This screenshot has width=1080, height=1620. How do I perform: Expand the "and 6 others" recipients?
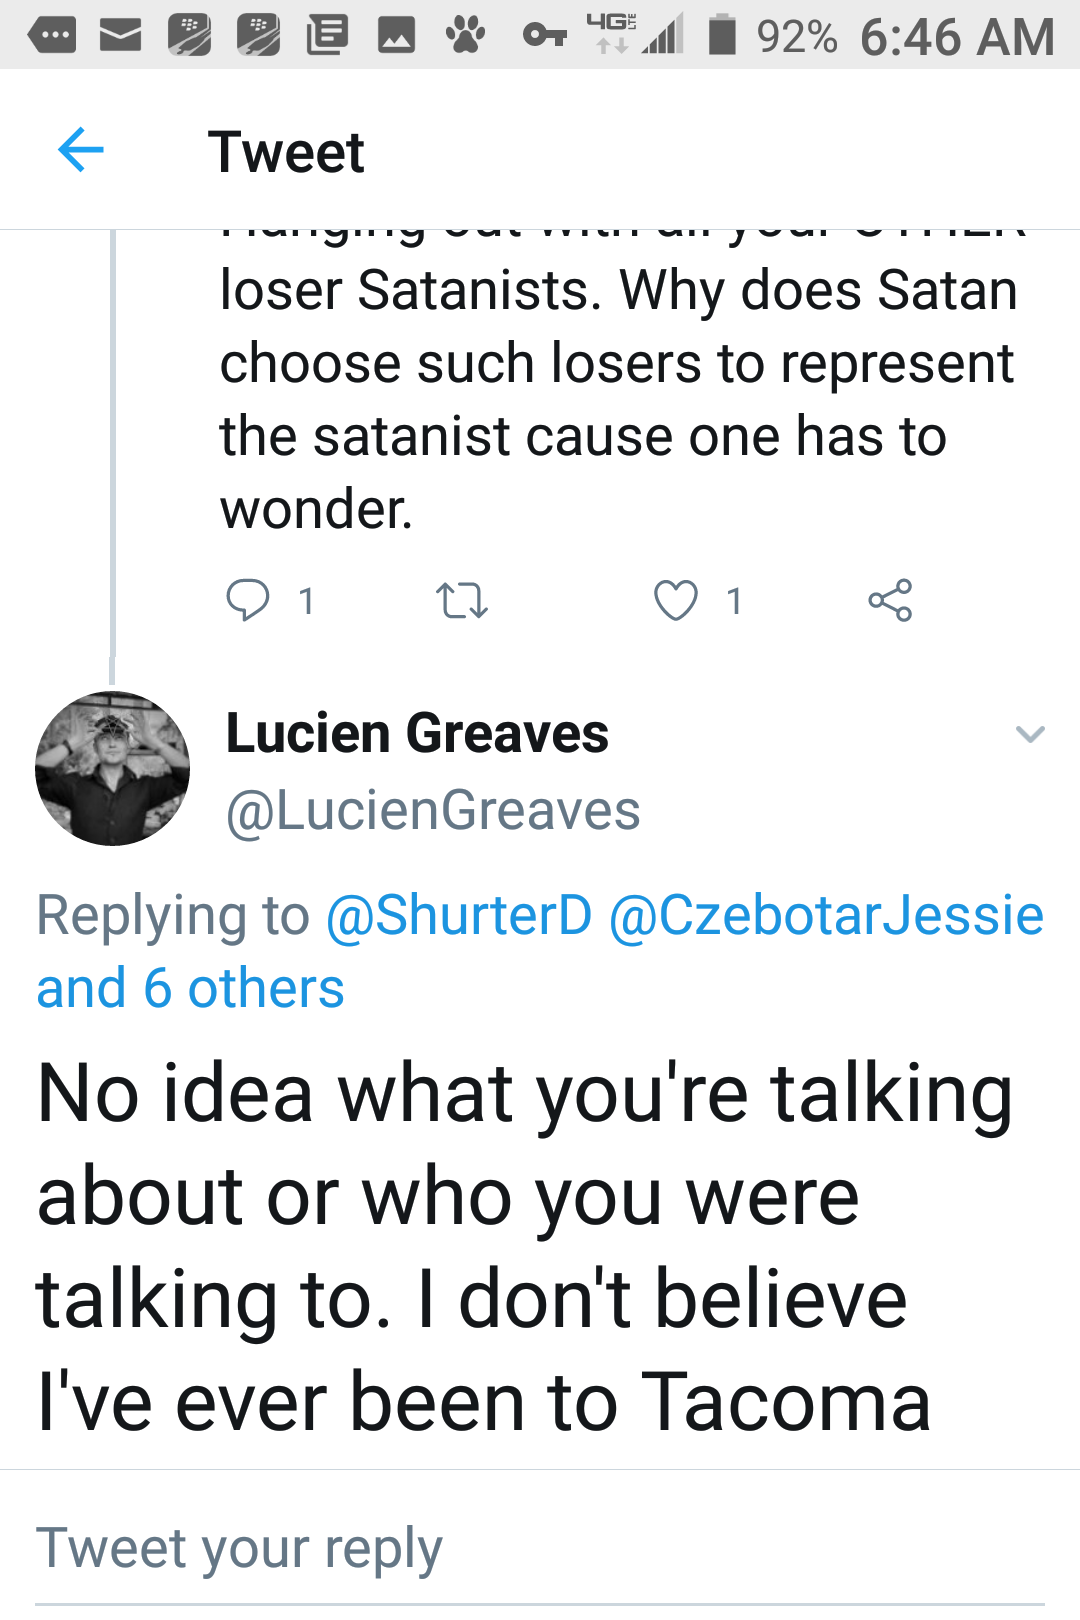click(x=190, y=989)
